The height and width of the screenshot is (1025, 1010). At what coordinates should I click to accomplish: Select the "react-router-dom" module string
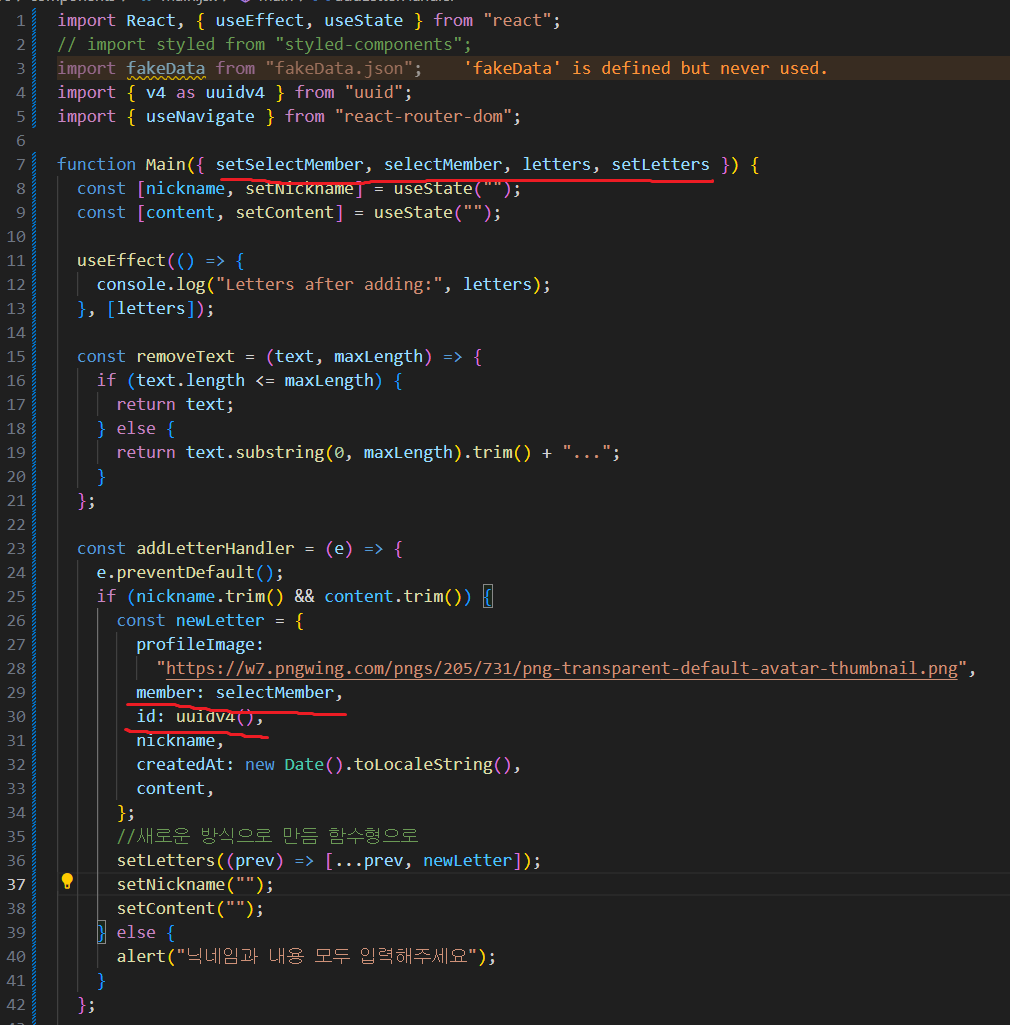[x=424, y=116]
